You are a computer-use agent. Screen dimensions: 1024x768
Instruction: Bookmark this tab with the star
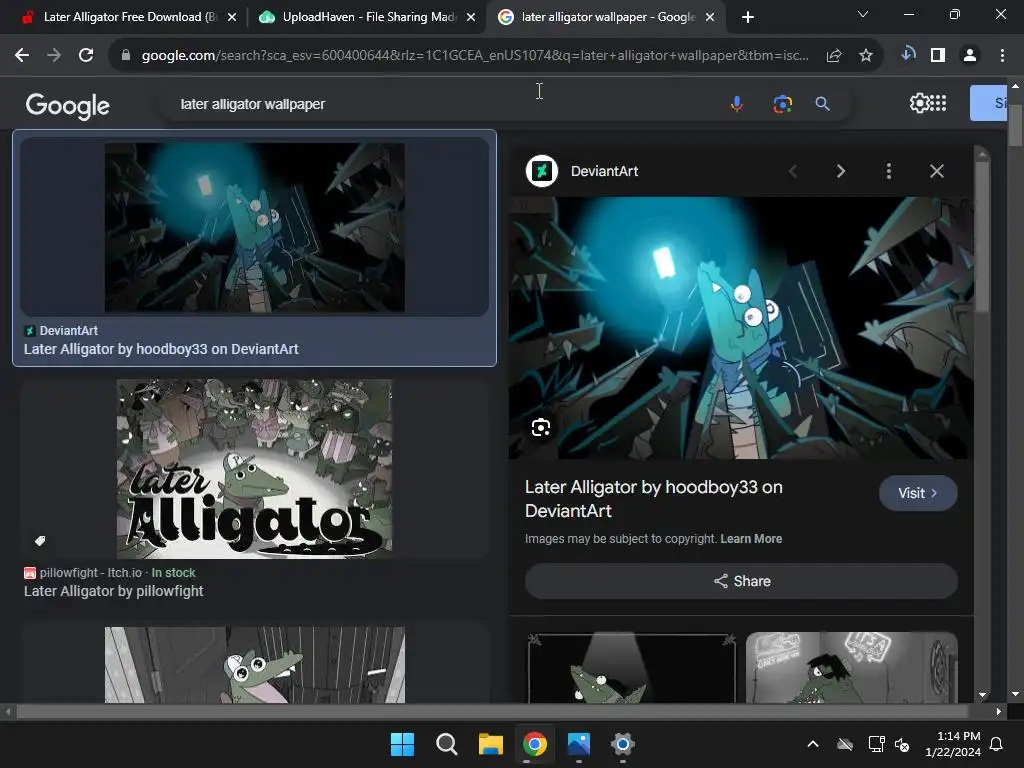tap(866, 56)
